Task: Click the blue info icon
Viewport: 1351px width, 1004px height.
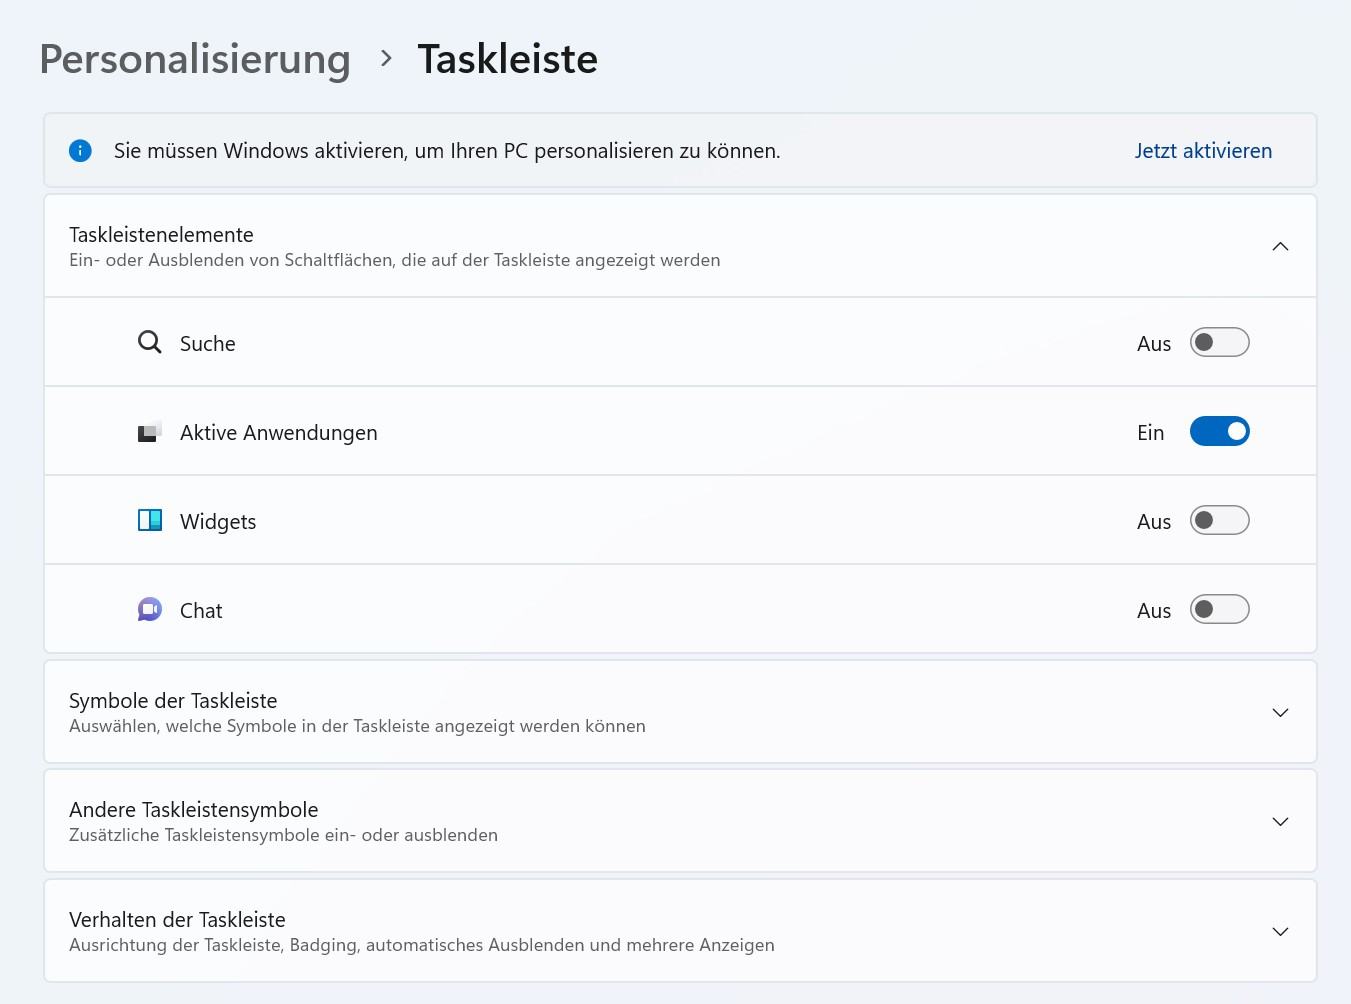Action: (80, 151)
